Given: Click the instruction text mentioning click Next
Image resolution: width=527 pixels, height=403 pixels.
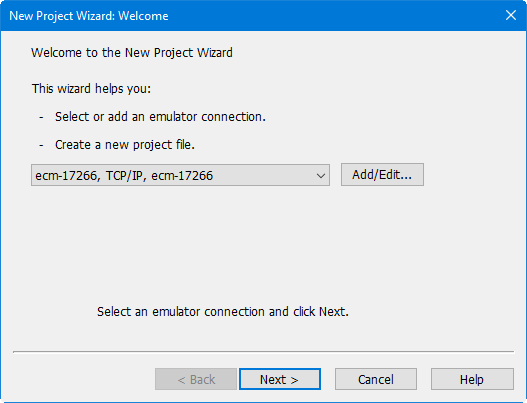Looking at the screenshot, I should 223,312.
